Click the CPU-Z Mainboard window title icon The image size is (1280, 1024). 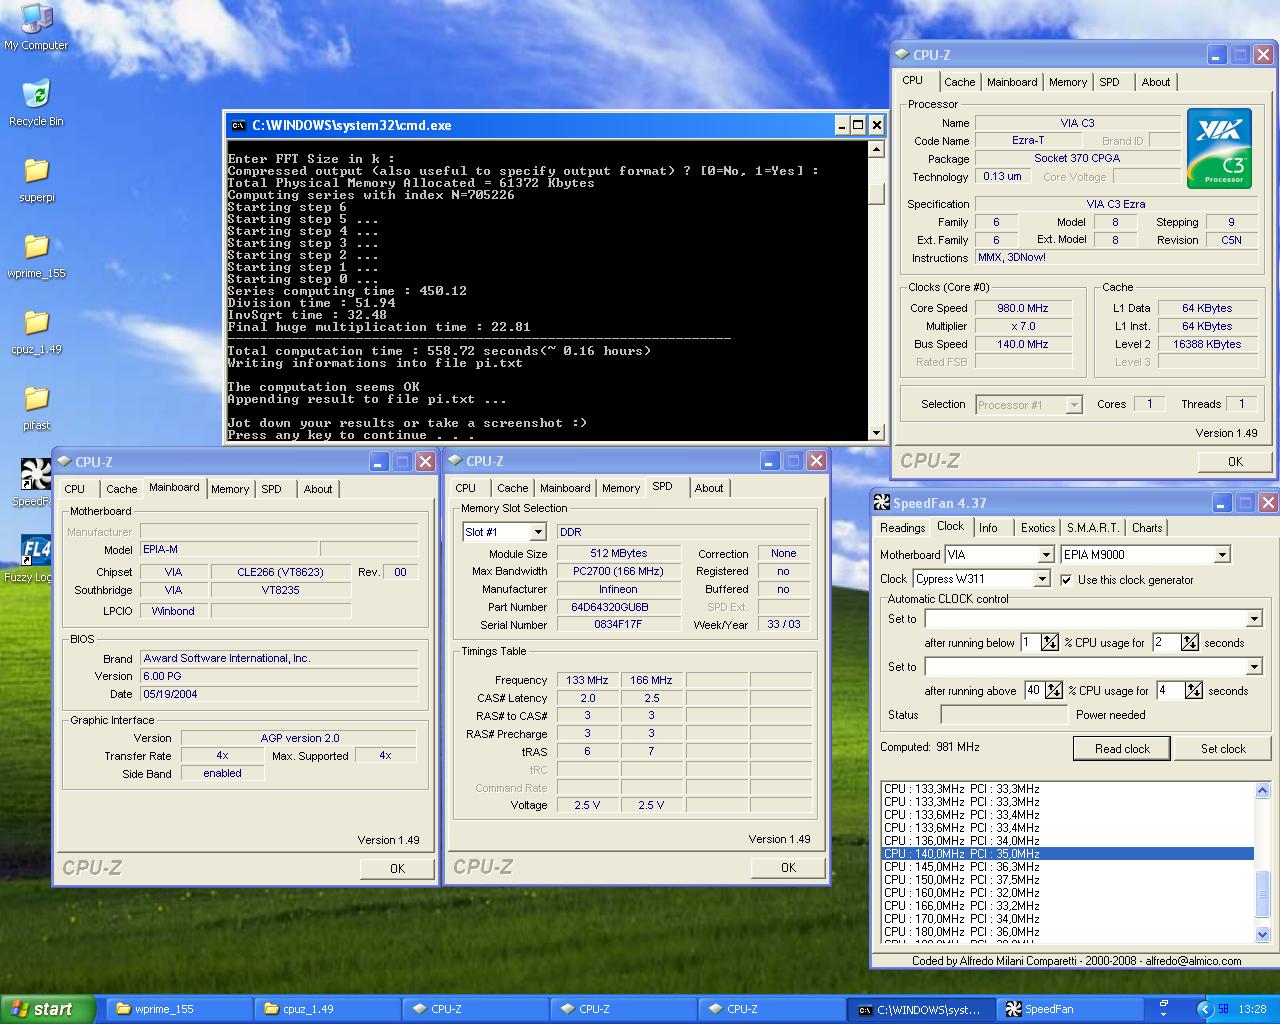(65, 461)
